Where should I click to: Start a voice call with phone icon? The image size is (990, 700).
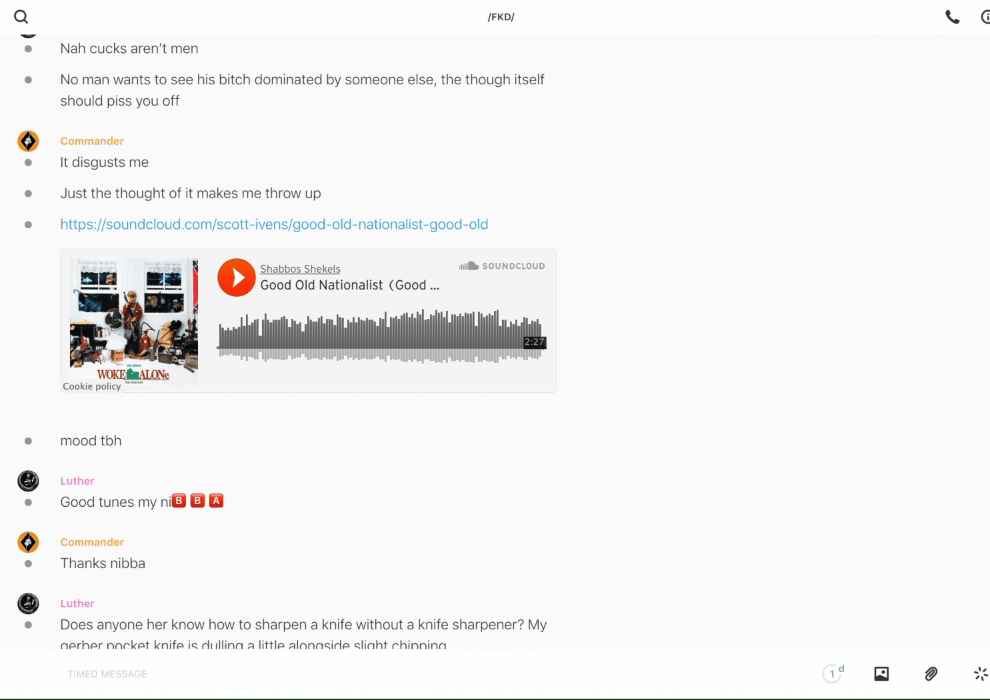point(952,17)
